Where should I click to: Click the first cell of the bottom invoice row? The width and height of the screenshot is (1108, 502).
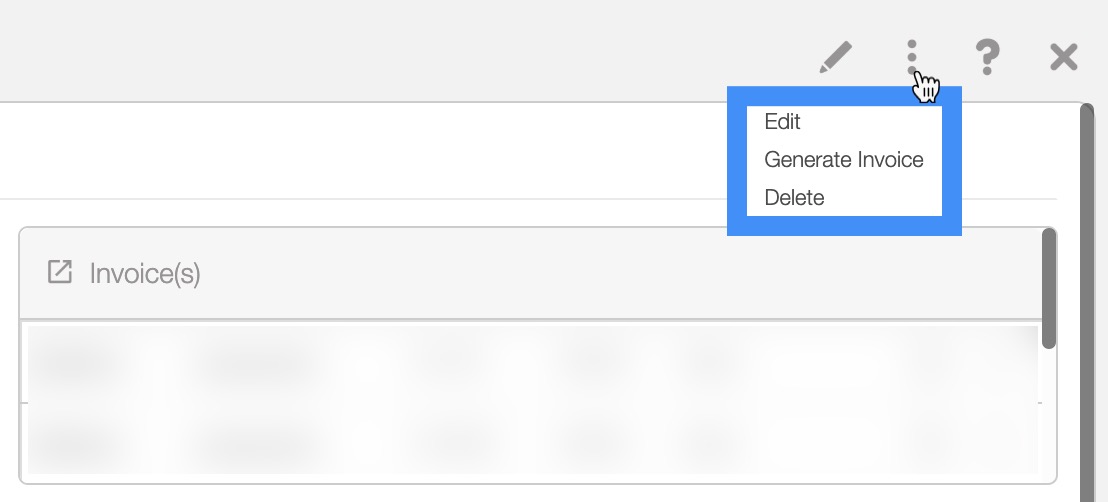tap(75, 440)
